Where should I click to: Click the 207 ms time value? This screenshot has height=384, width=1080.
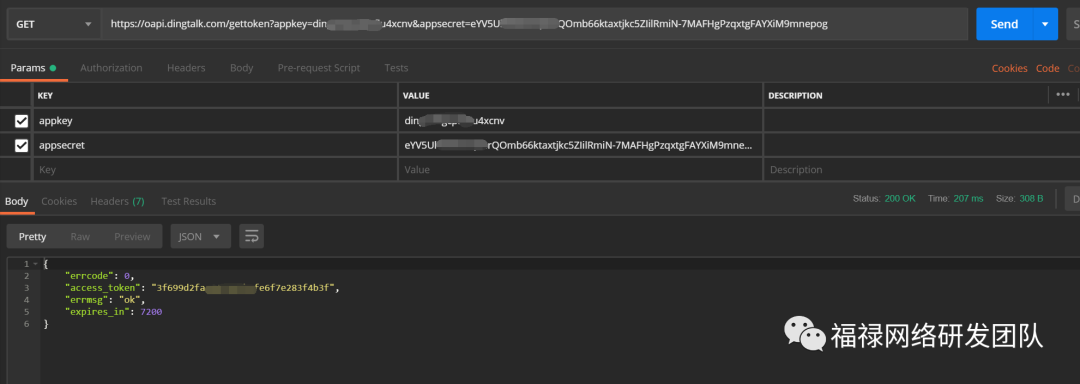pos(968,198)
